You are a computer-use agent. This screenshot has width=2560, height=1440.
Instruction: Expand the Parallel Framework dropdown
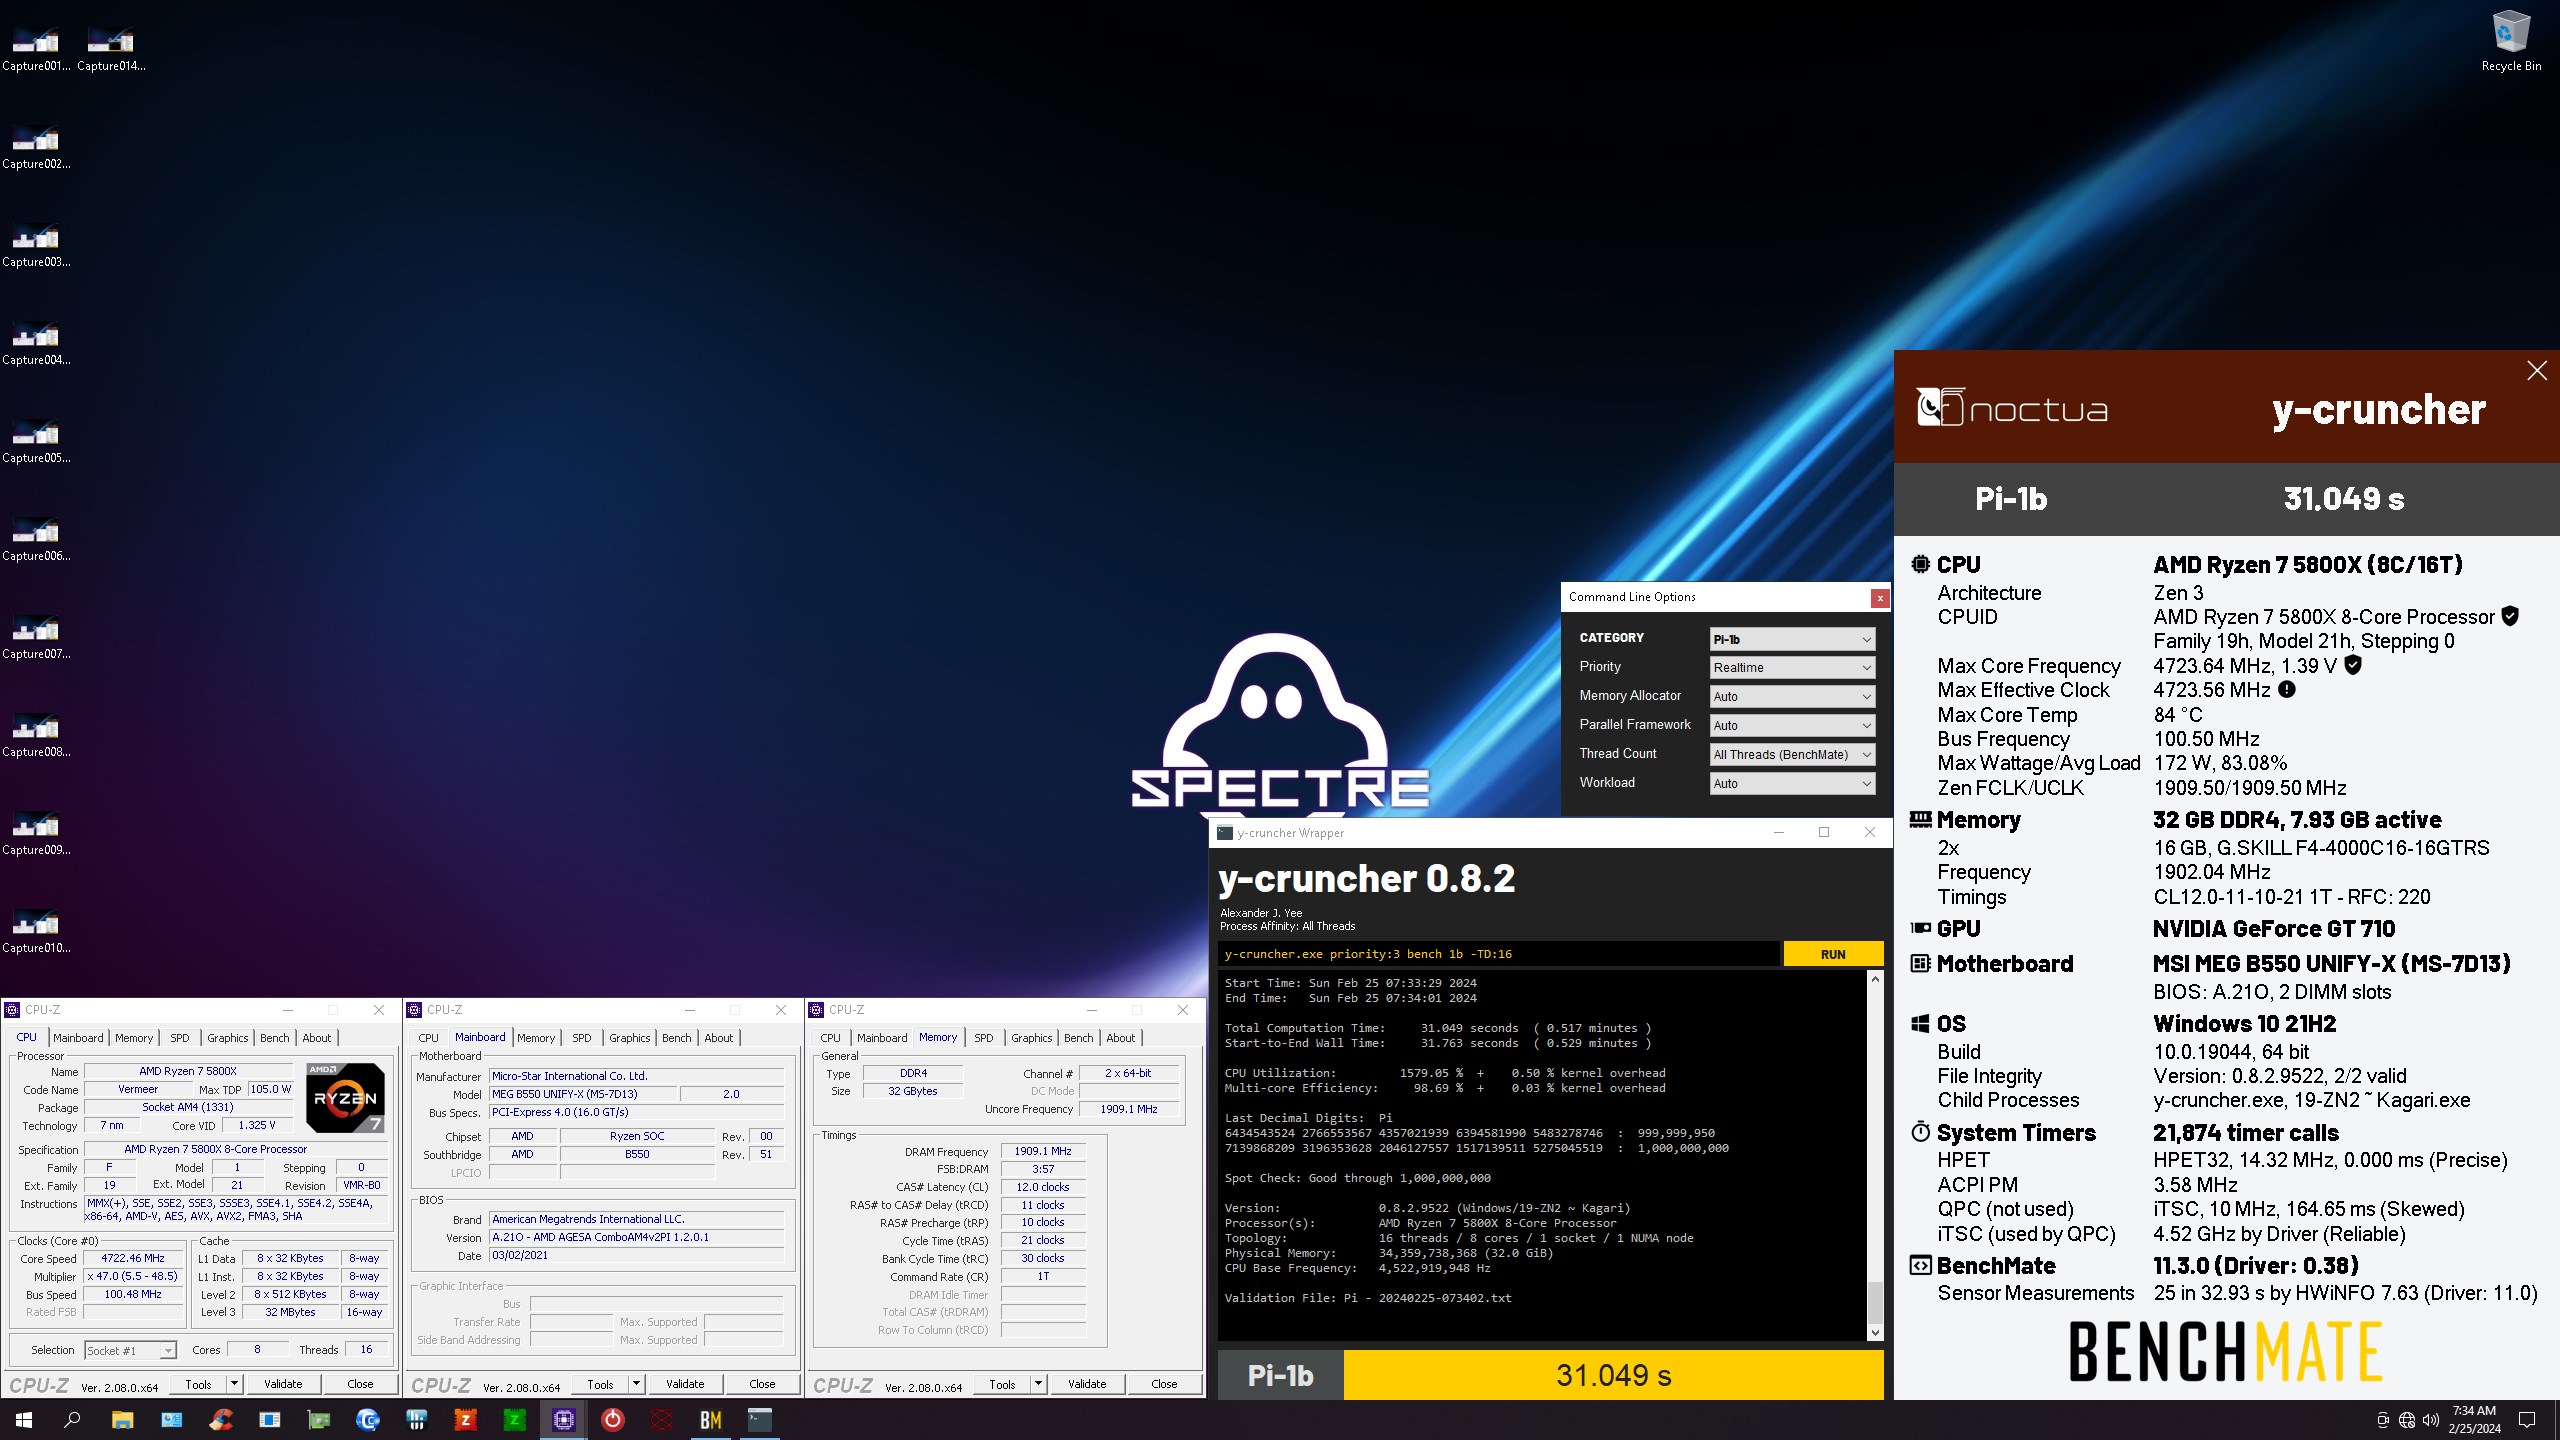pos(1792,726)
